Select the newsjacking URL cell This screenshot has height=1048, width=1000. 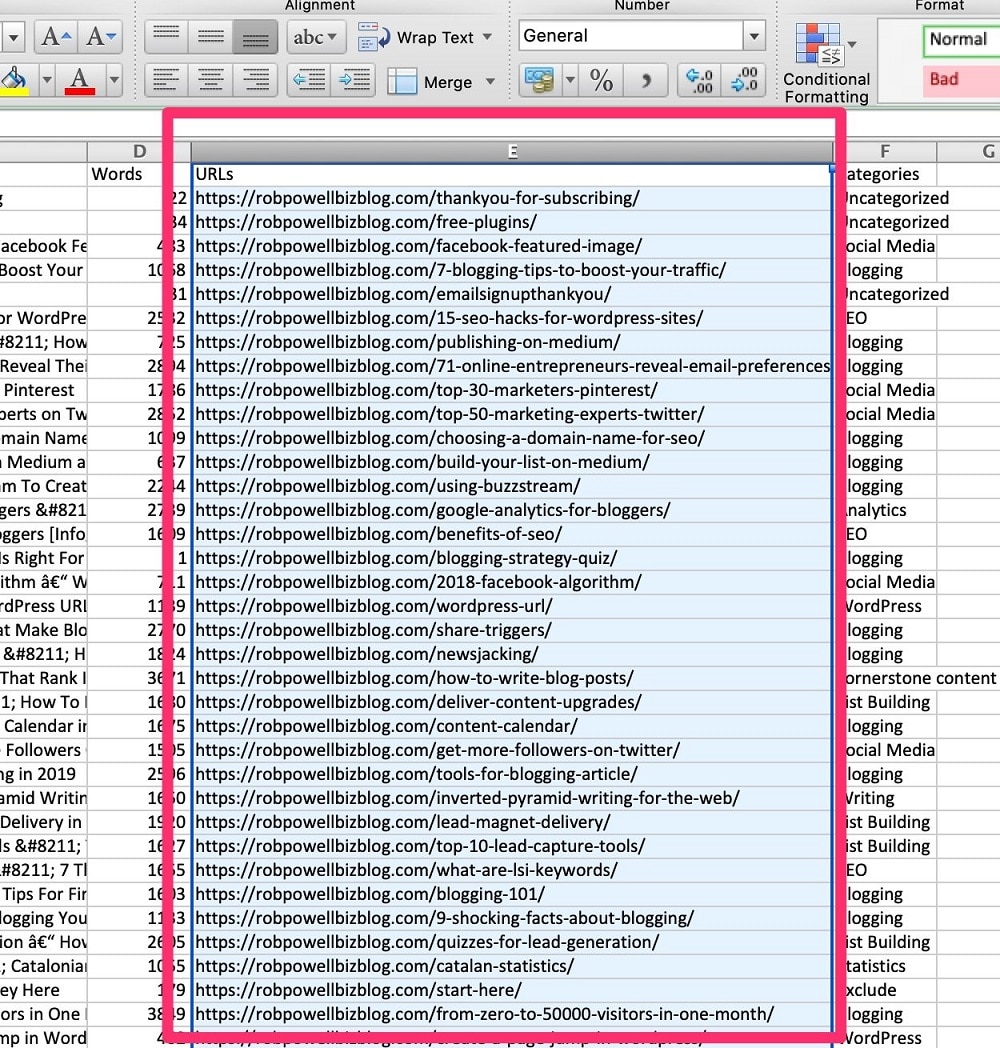[512, 654]
